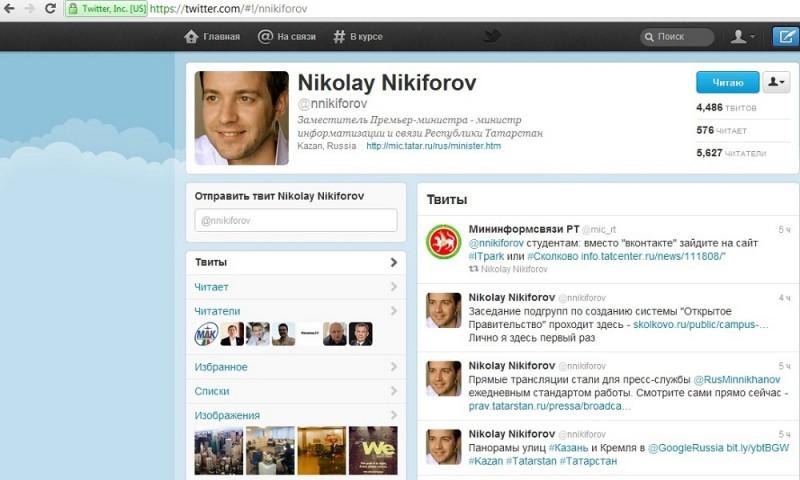Screen dimensions: 800x480
Task: Open third image thumbnail under Изображения
Action: 322,451
